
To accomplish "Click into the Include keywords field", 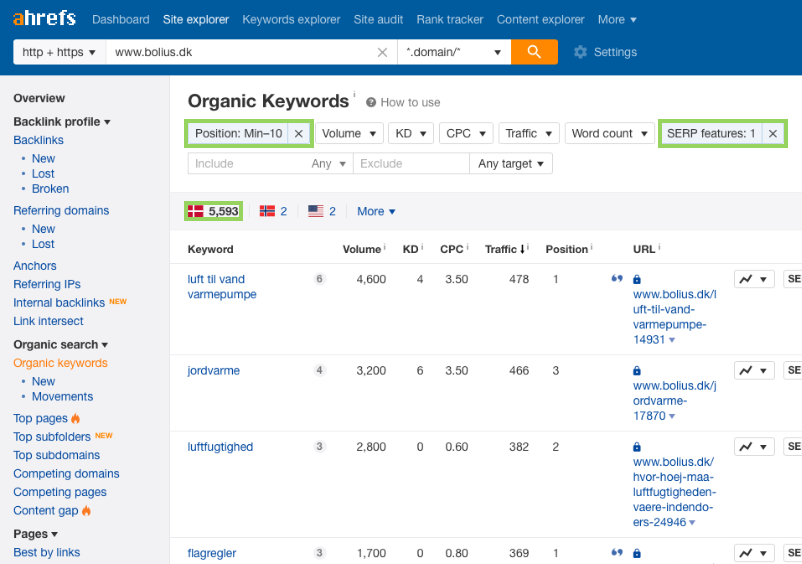I will pos(248,164).
